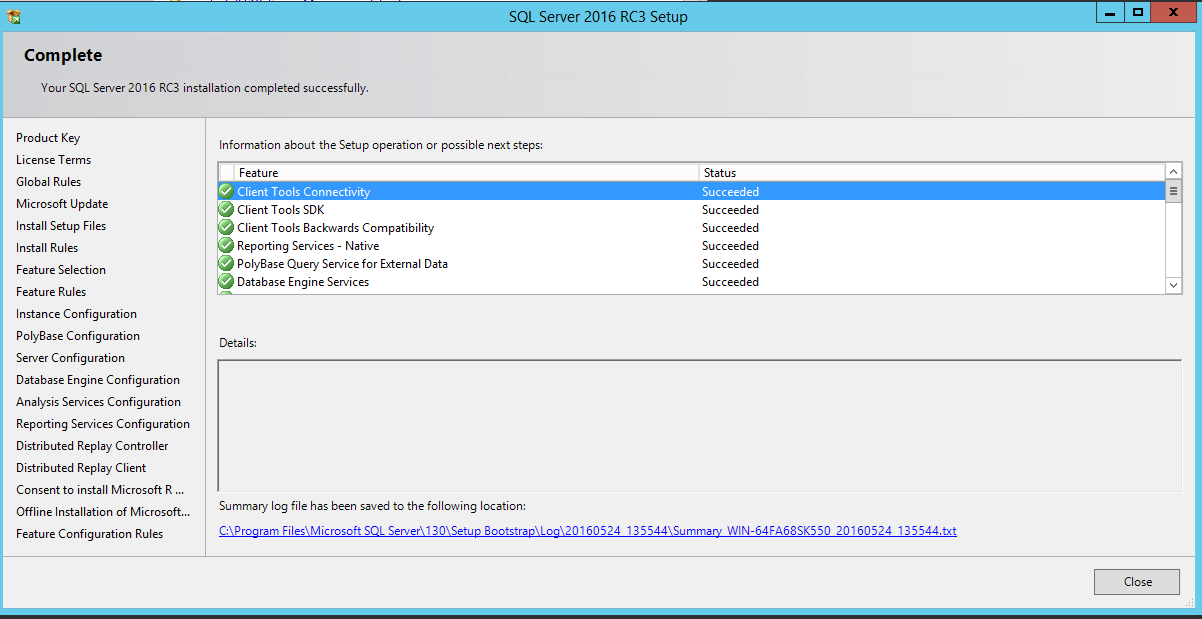The width and height of the screenshot is (1202, 619).
Task: Click the Product Key step in sidebar
Action: click(x=48, y=138)
